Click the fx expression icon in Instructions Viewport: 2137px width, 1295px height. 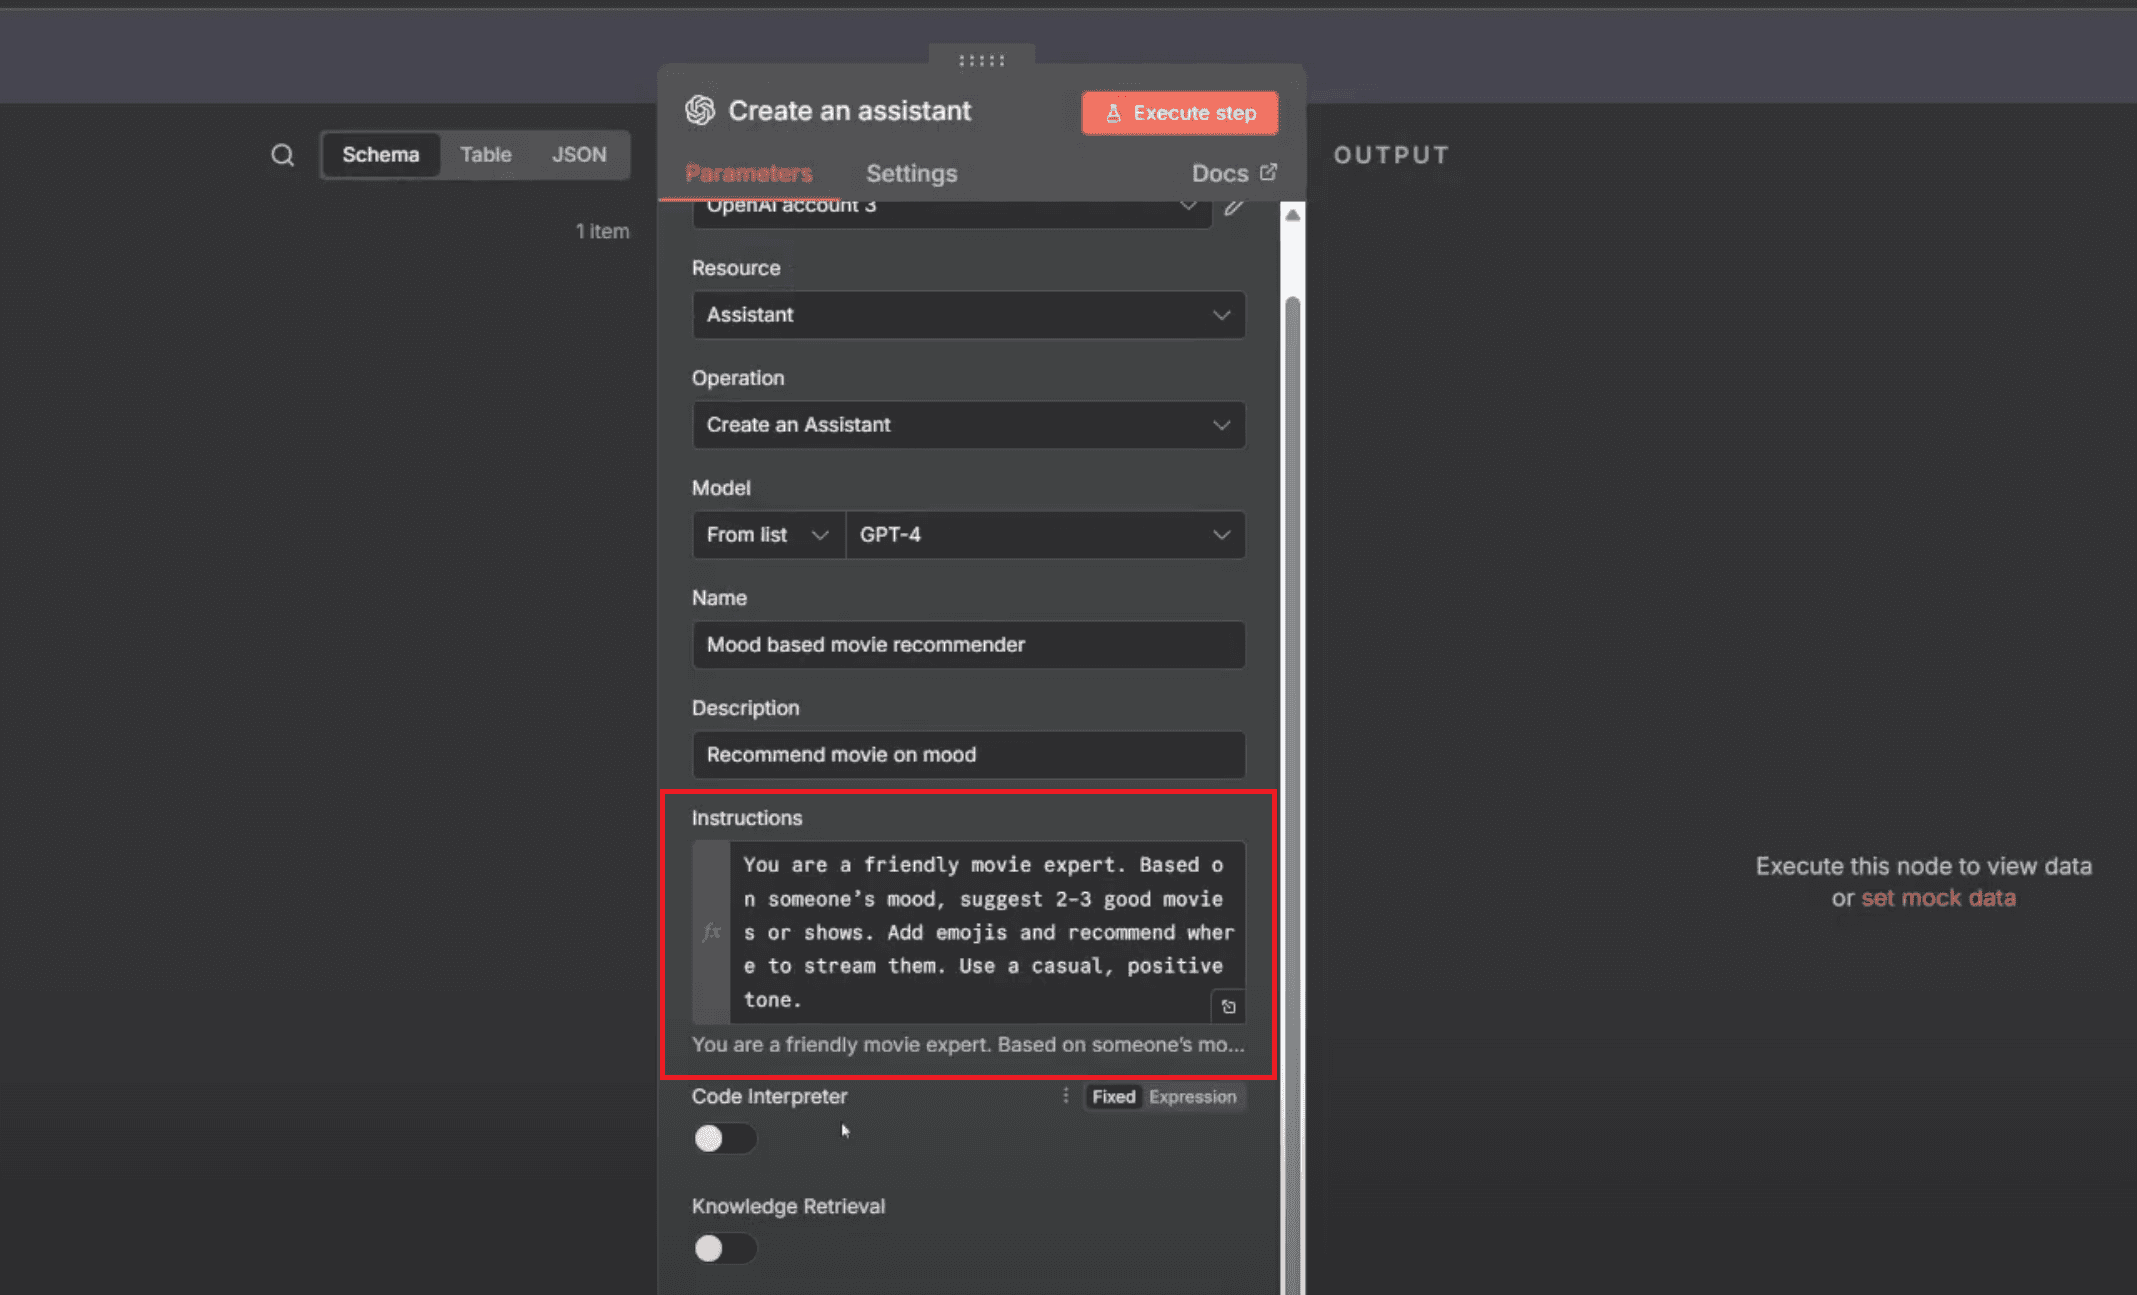tap(711, 931)
